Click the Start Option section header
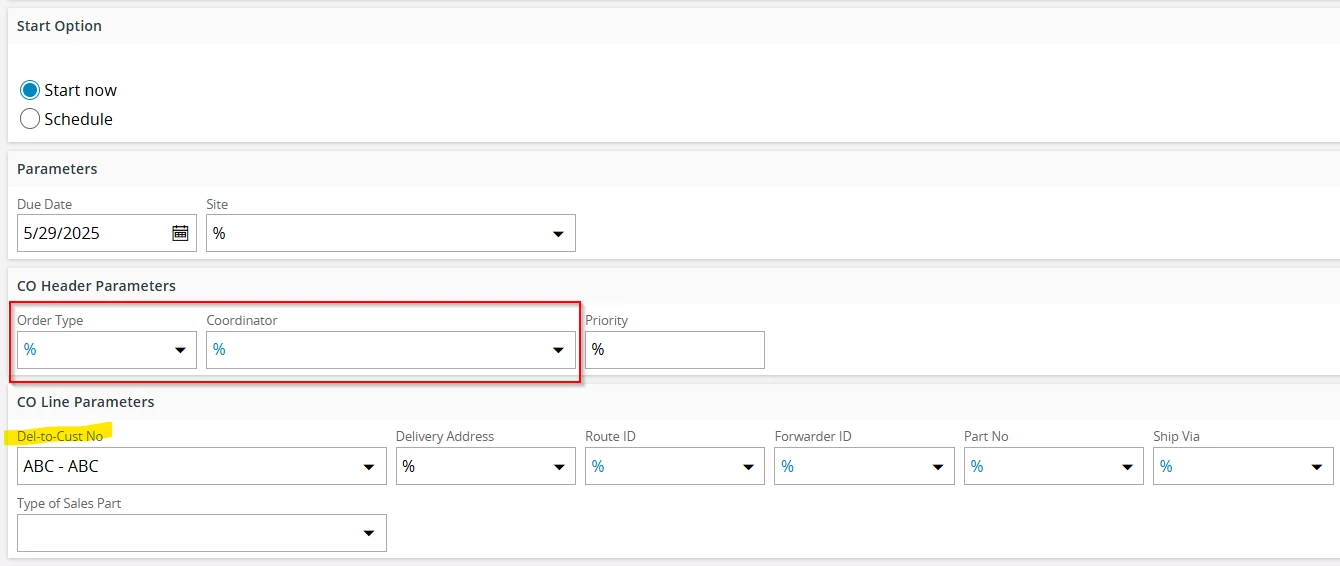This screenshot has height=566, width=1340. pos(59,26)
